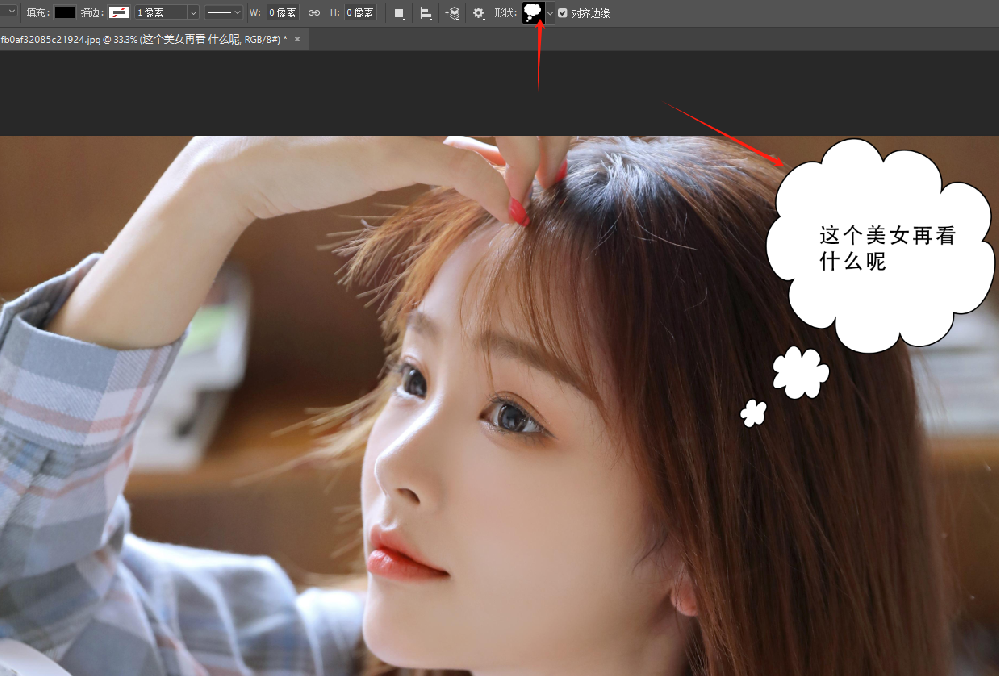Open the stroke line style dropdown
This screenshot has height=676, width=999.
tap(223, 13)
